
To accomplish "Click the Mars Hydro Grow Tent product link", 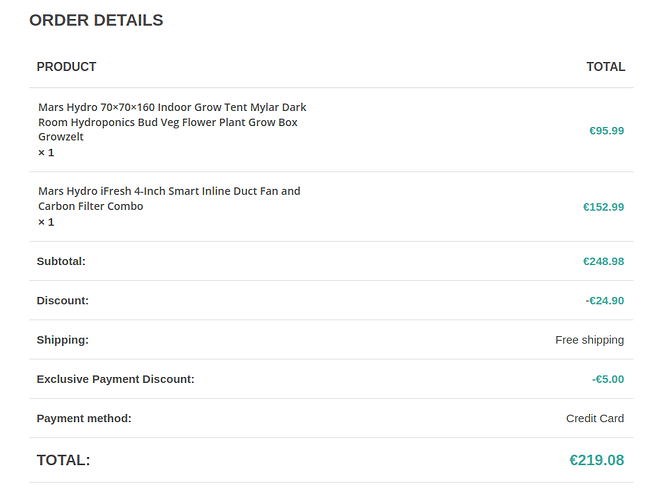I will [172, 122].
